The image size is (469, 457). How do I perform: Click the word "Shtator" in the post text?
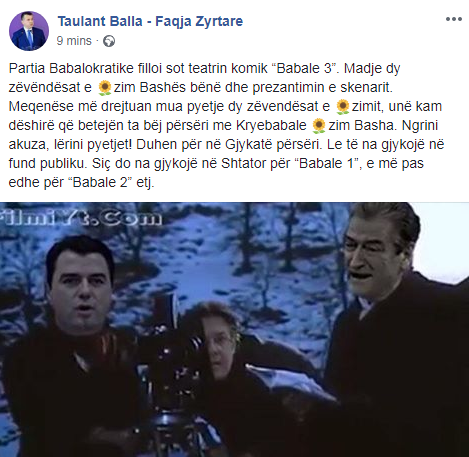(x=243, y=163)
